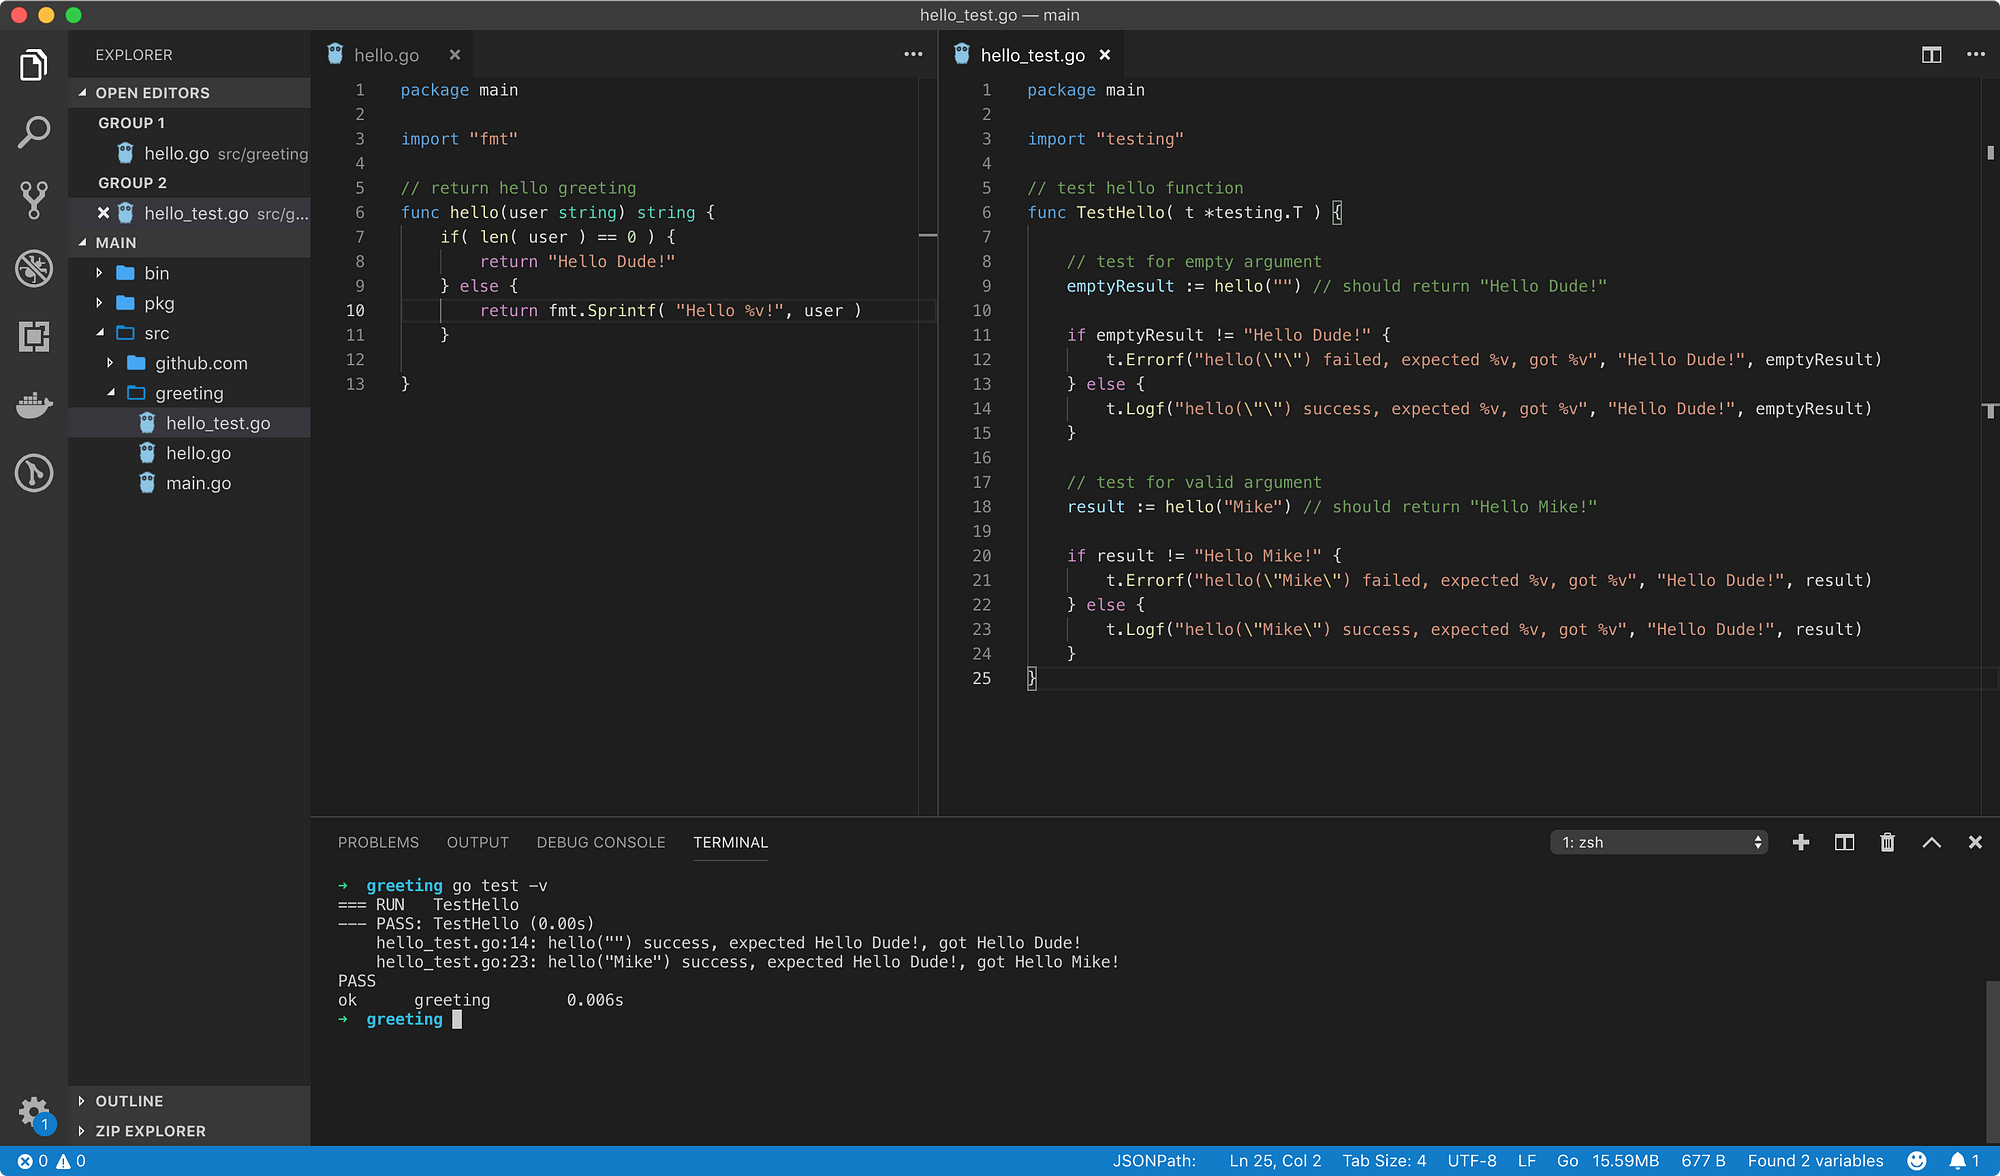This screenshot has width=2000, height=1176.
Task: Close the hello_test.go editor tab
Action: click(x=1105, y=55)
